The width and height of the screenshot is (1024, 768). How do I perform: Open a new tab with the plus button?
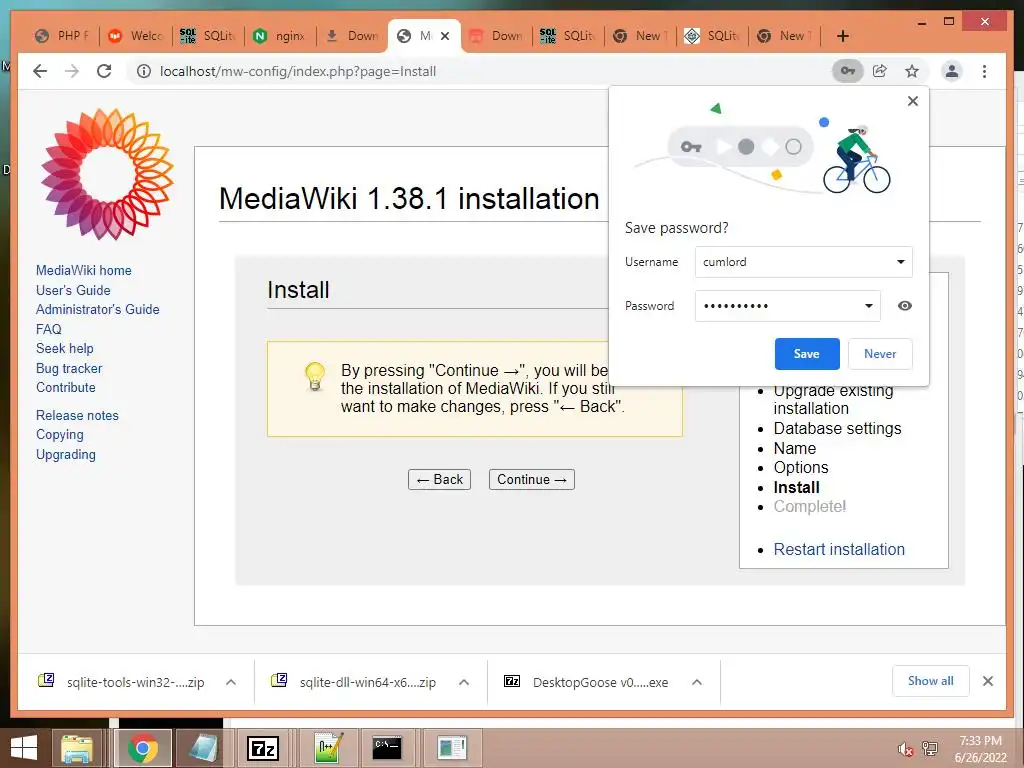click(842, 36)
